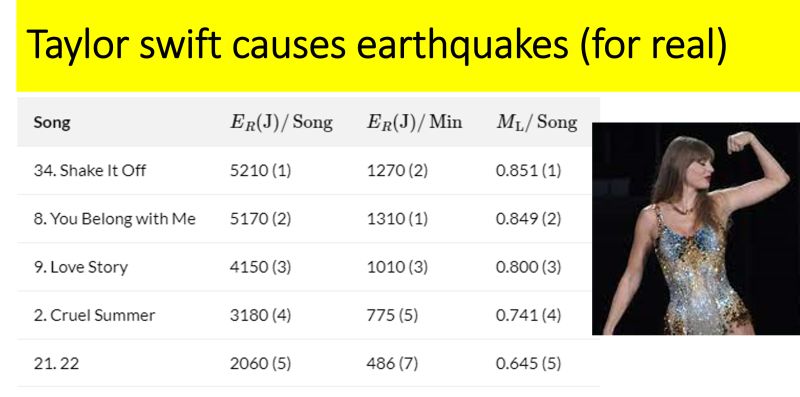800x397 pixels.
Task: Click the E_R(J)/Song column header
Action: 281,123
